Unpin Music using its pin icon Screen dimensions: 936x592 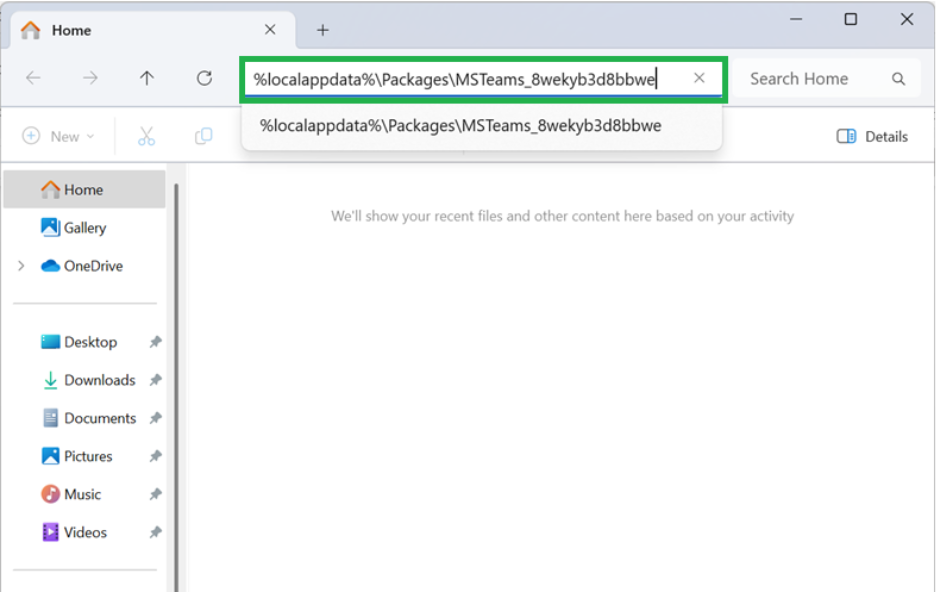tap(155, 494)
